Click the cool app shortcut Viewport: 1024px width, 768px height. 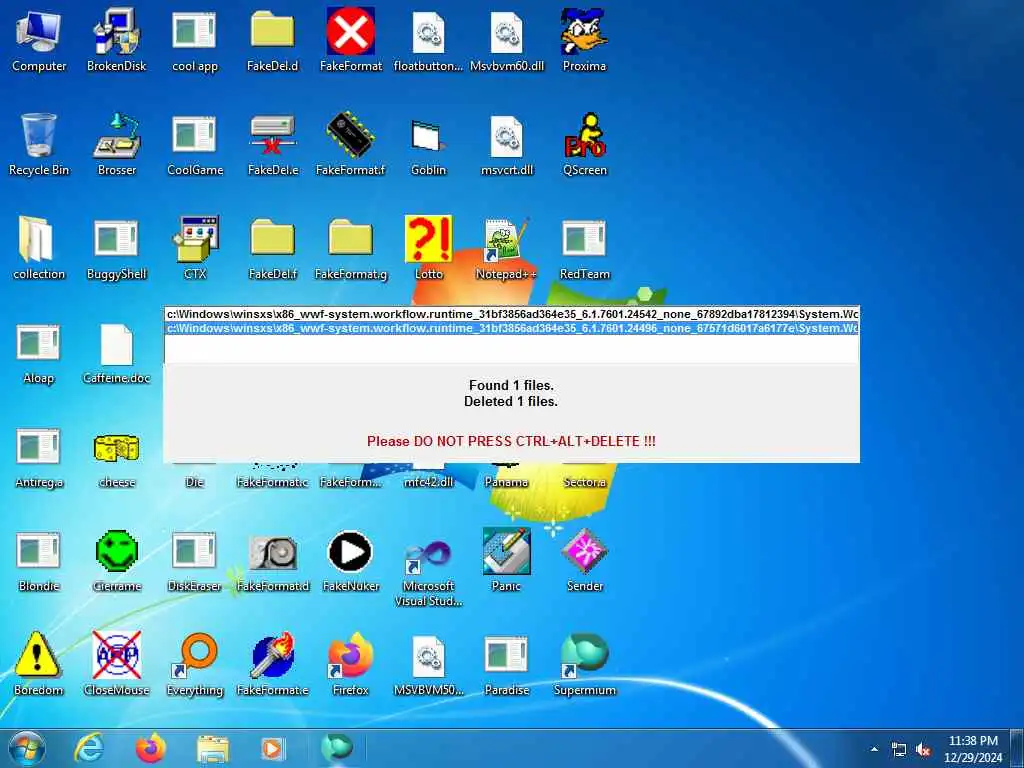point(195,40)
